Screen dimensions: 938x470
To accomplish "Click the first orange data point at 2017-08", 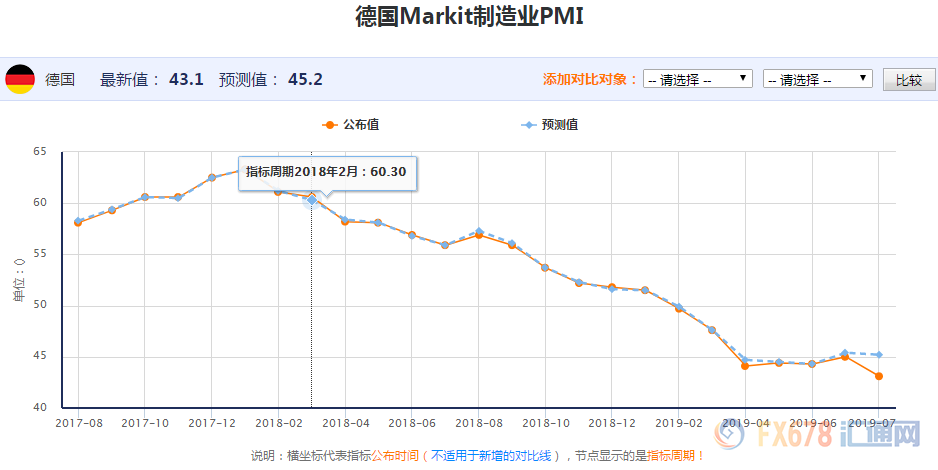I will tap(78, 222).
